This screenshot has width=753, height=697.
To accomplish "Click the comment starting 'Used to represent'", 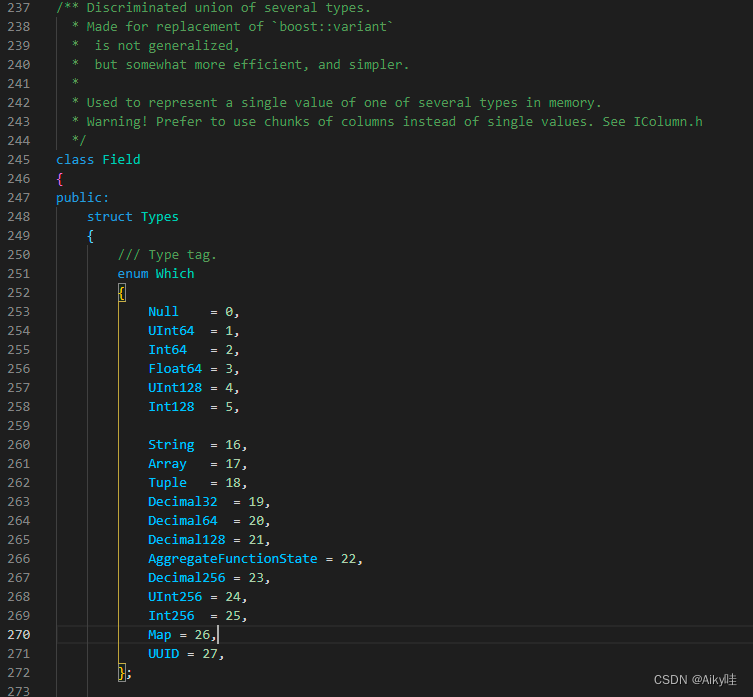I will pyautogui.click(x=344, y=103).
